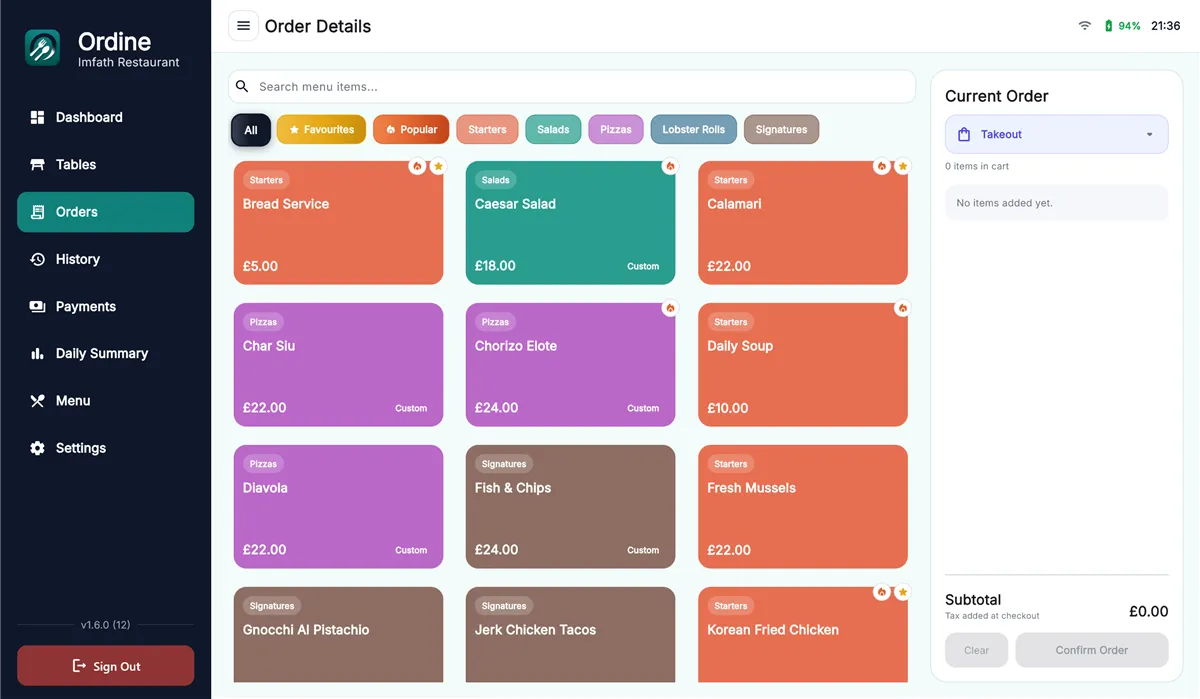
Task: Click the Confirm Order button
Action: pos(1091,650)
